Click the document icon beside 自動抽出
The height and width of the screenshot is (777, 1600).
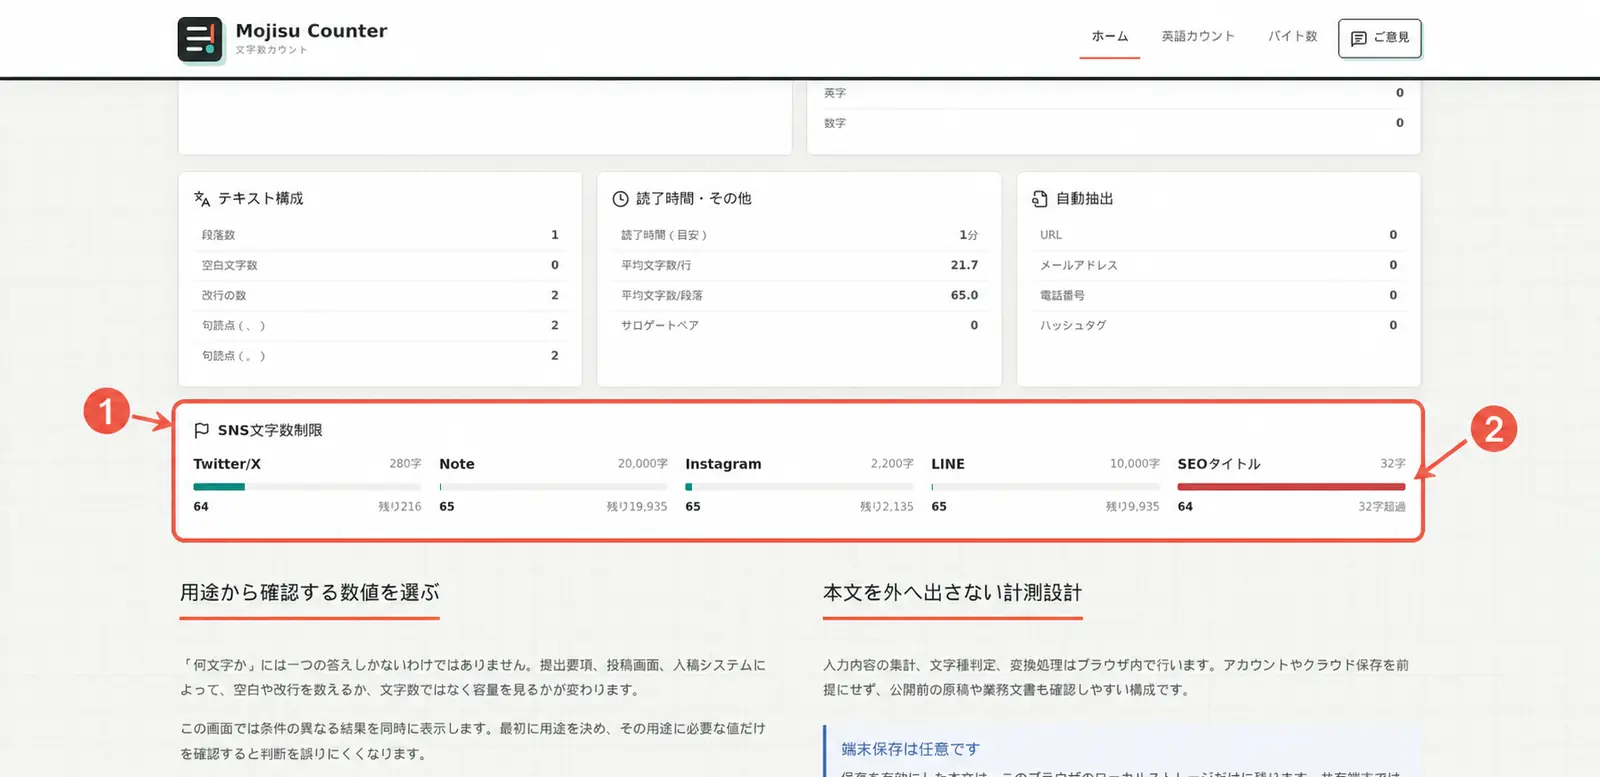pyautogui.click(x=1040, y=199)
